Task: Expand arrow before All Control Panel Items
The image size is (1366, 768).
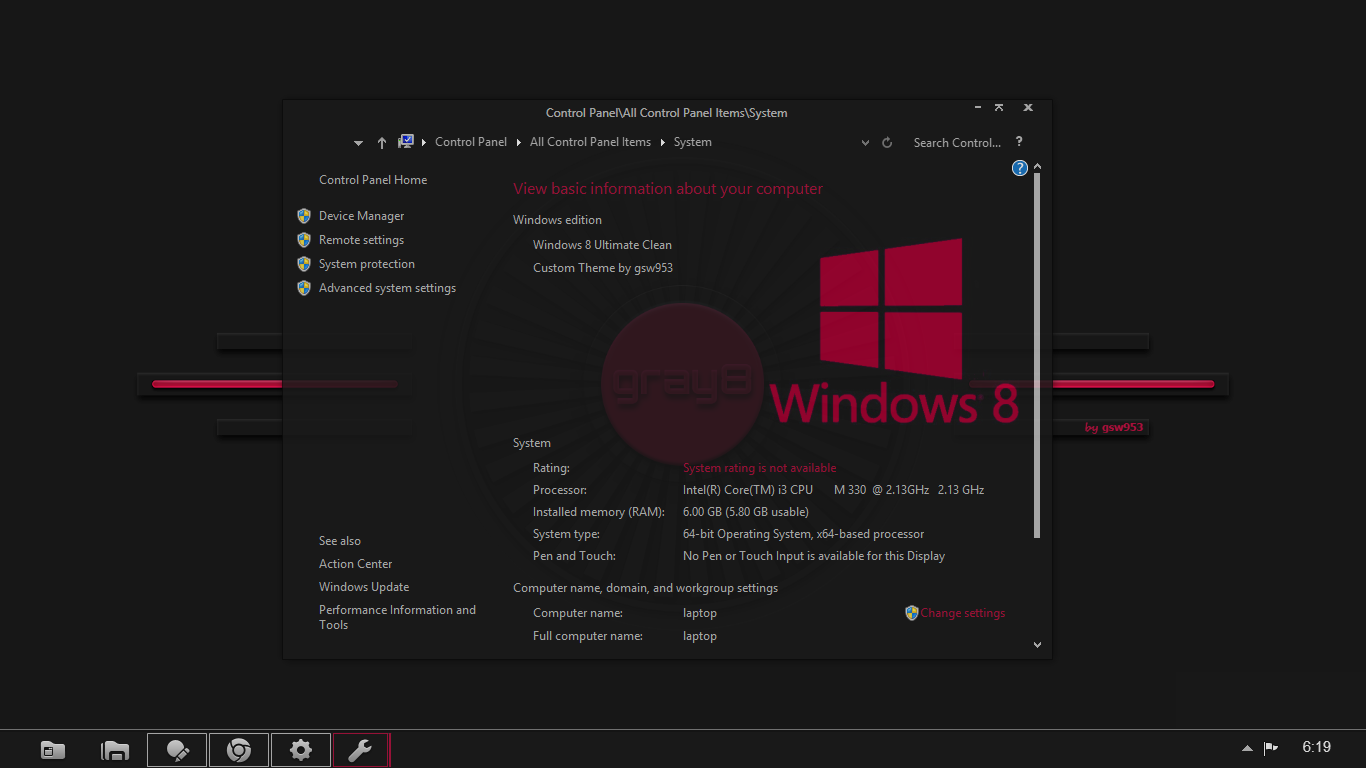Action: click(519, 142)
